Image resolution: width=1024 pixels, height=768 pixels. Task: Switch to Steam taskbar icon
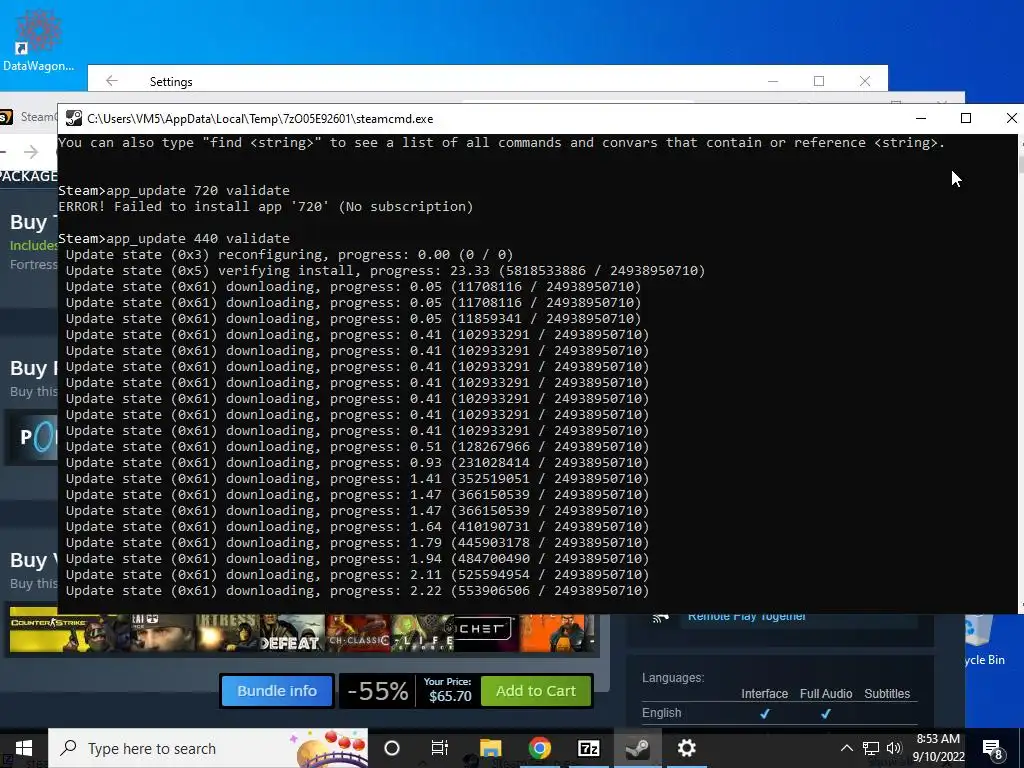[x=637, y=748]
